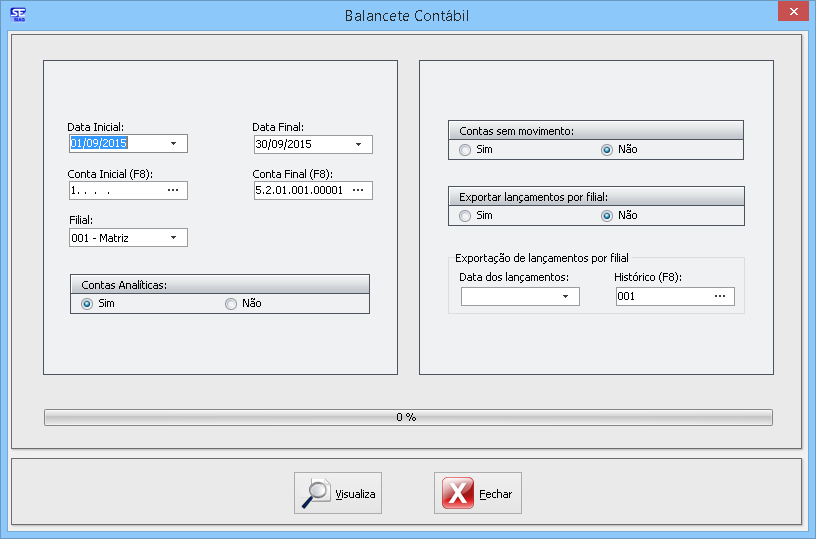
Task: Select Sim for Contas Analíticas
Action: [x=87, y=304]
